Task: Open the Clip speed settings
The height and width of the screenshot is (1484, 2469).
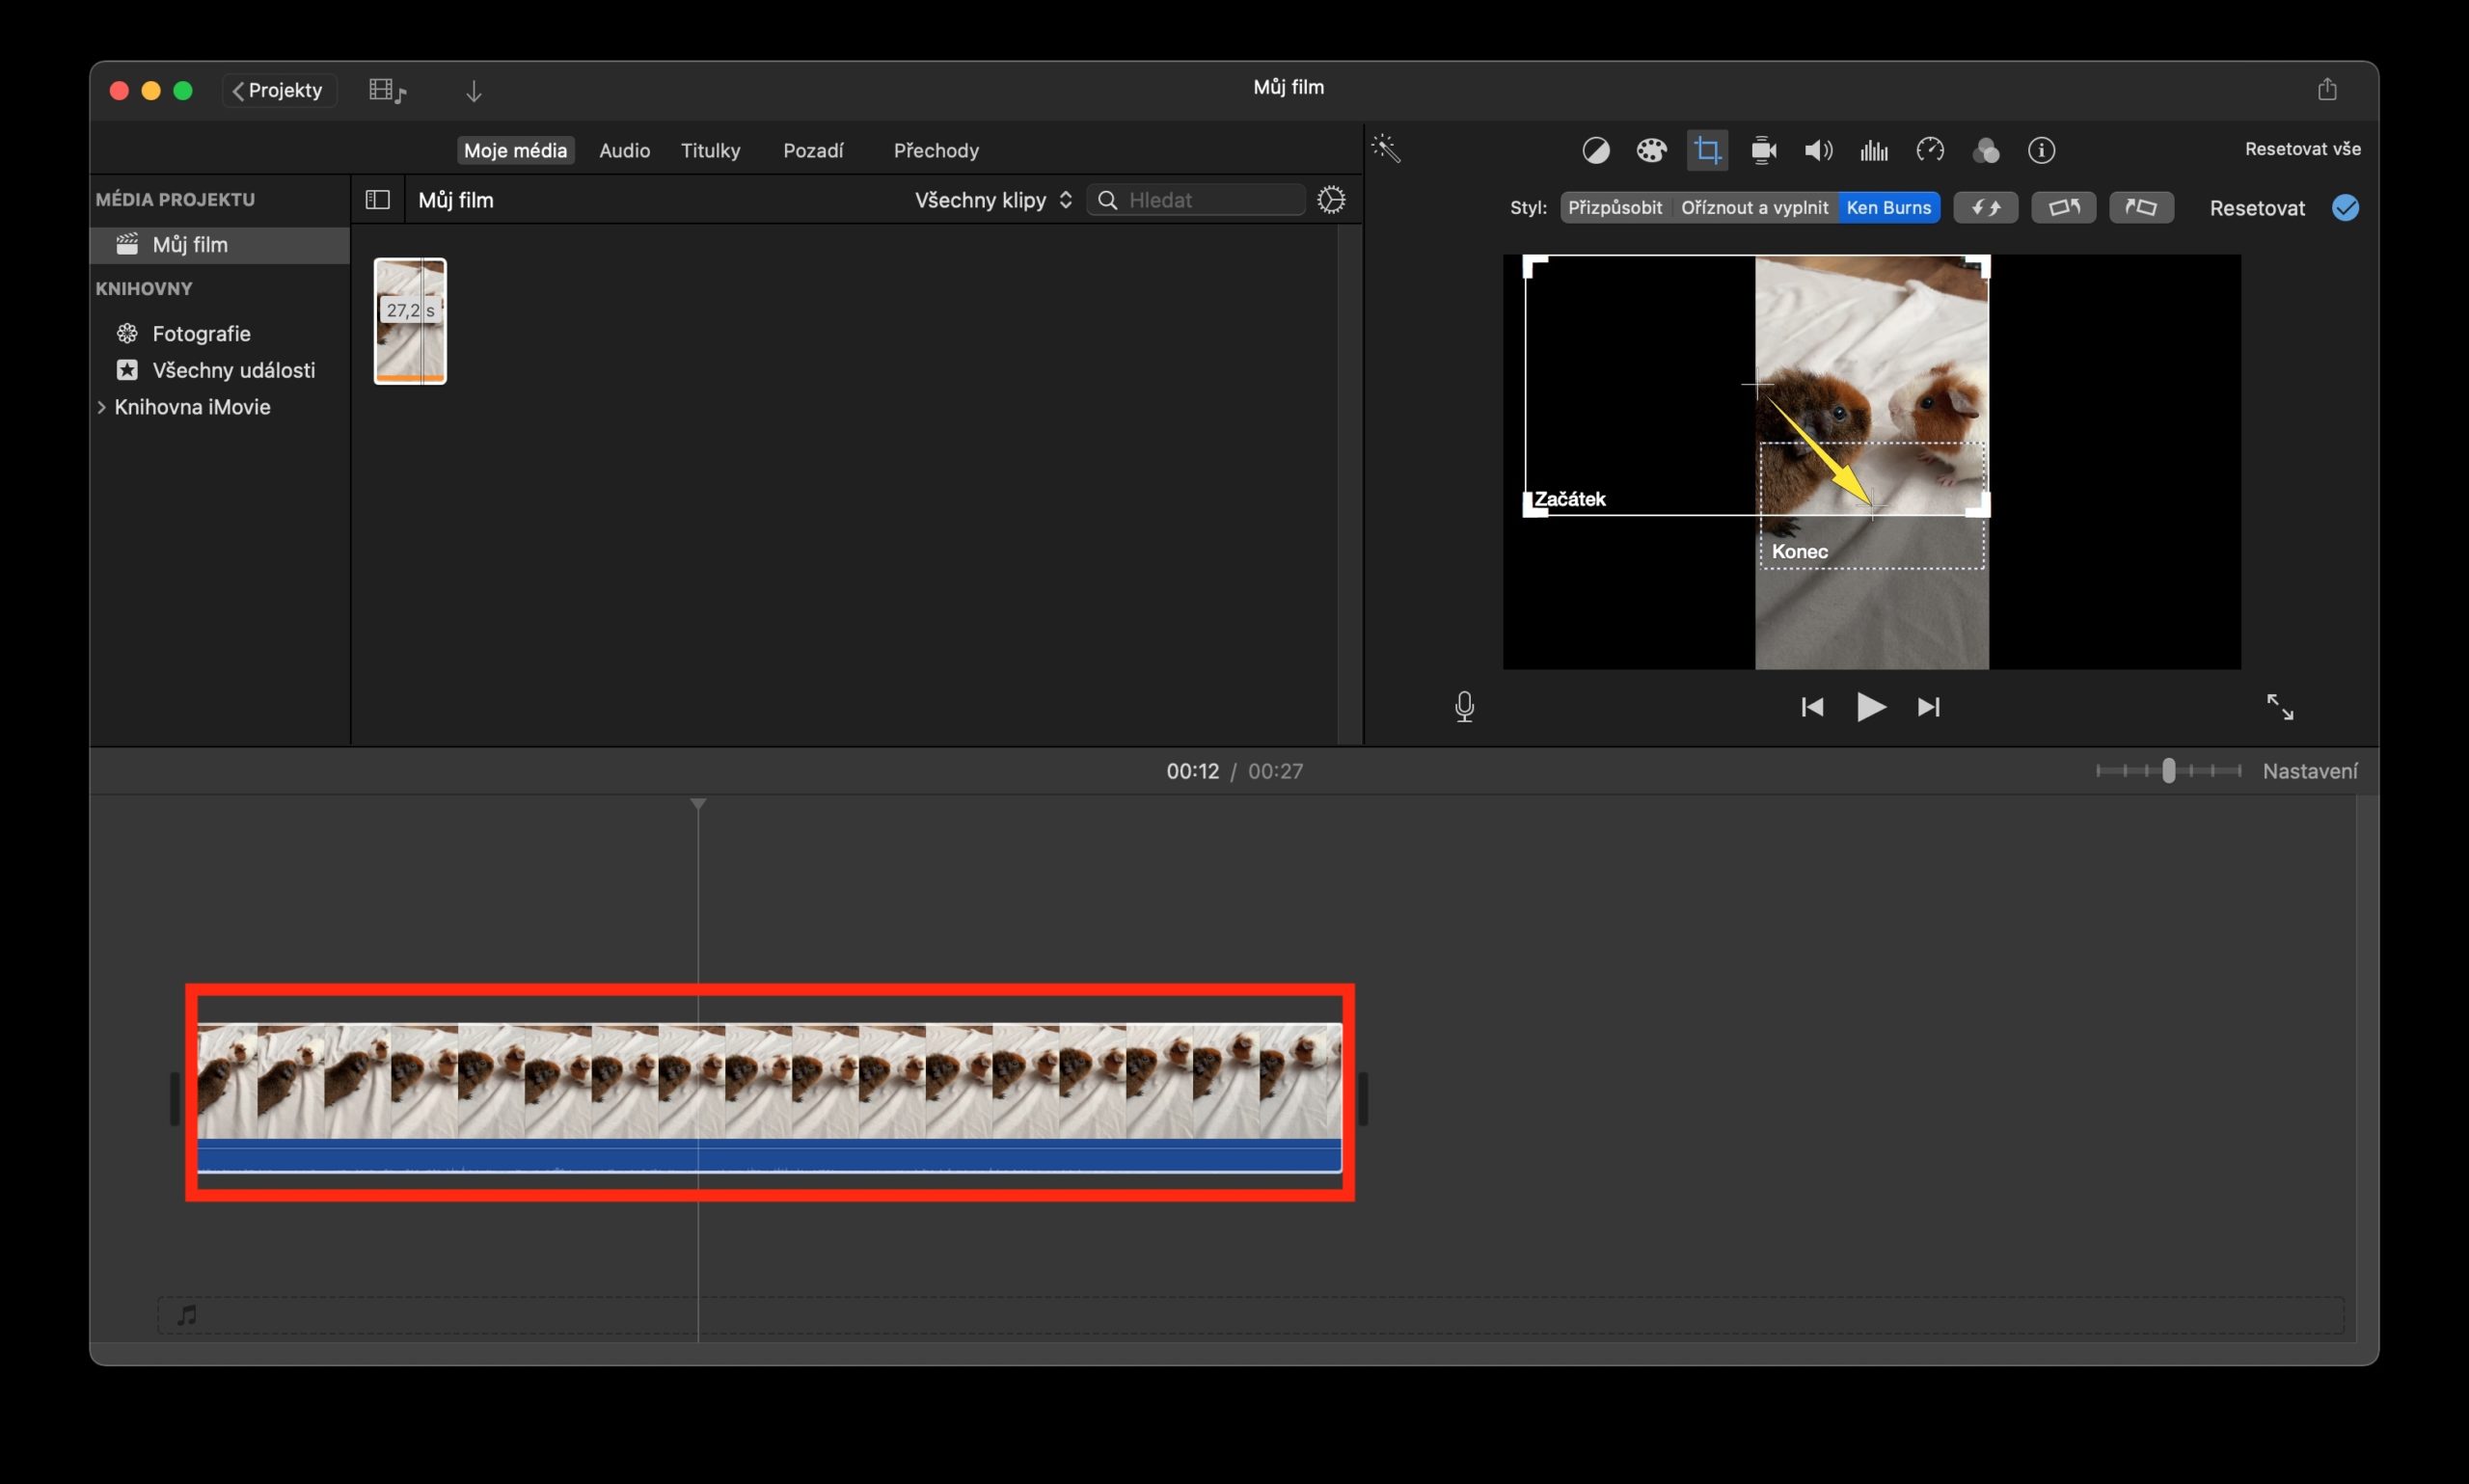Action: (1930, 149)
